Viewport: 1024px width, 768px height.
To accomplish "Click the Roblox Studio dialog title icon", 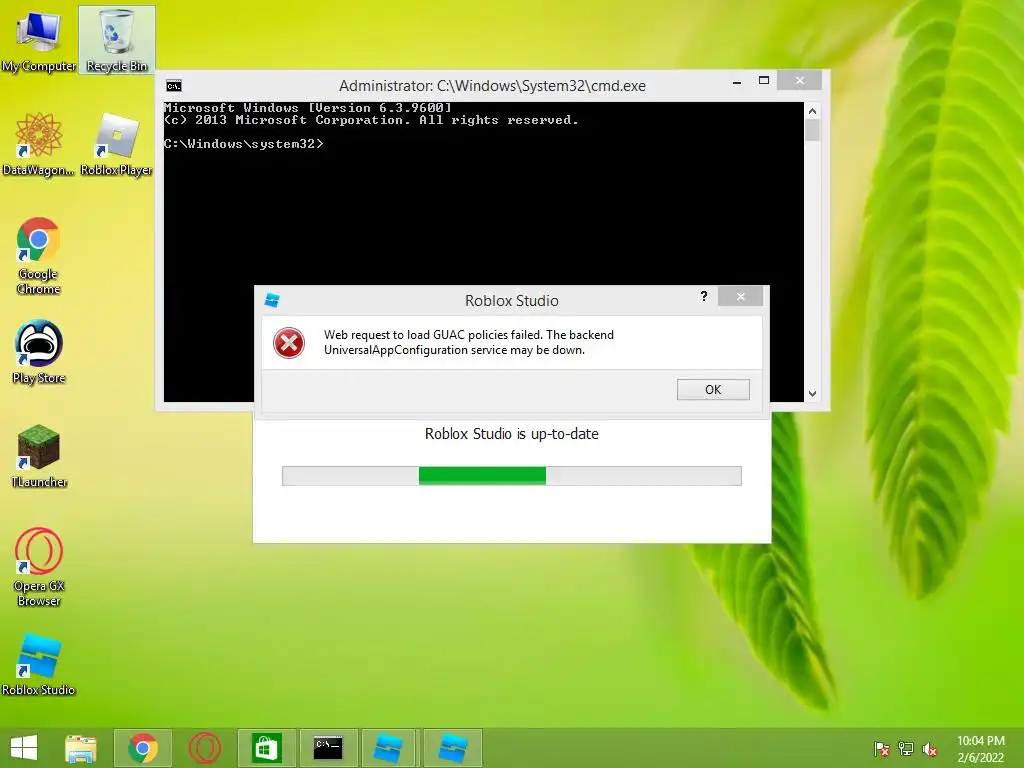I will (272, 300).
